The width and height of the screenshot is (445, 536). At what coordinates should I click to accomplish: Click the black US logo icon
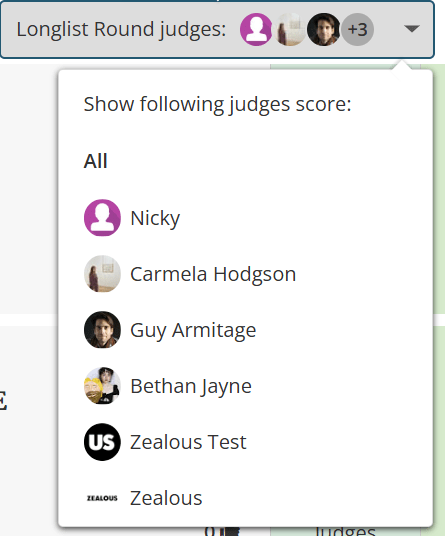click(102, 442)
